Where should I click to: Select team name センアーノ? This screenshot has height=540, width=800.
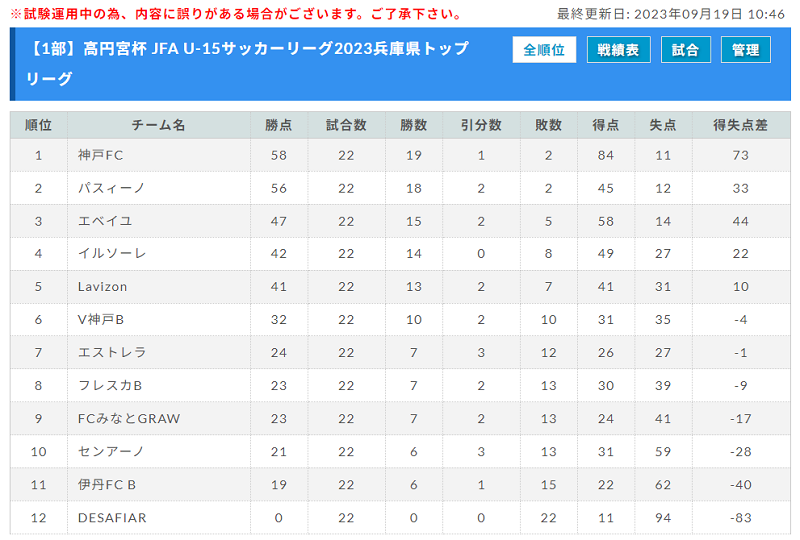point(111,451)
